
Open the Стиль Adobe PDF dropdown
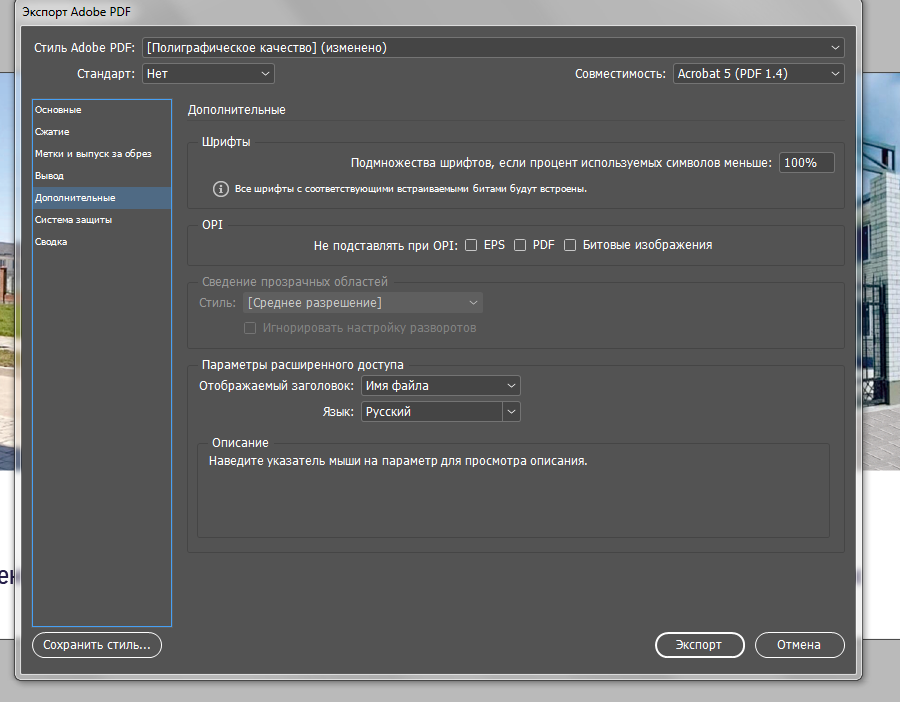click(493, 48)
